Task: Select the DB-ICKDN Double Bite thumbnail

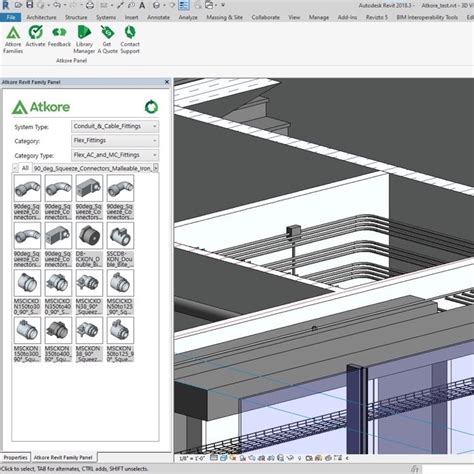Action: pyautogui.click(x=89, y=245)
